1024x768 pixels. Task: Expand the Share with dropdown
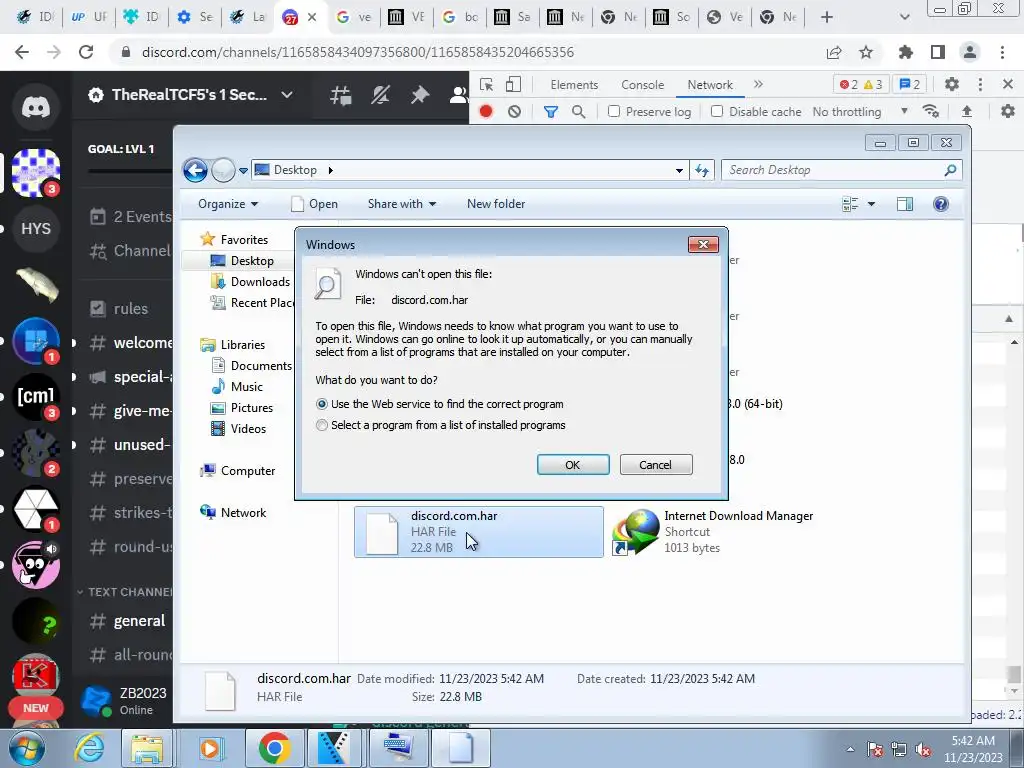coord(402,204)
